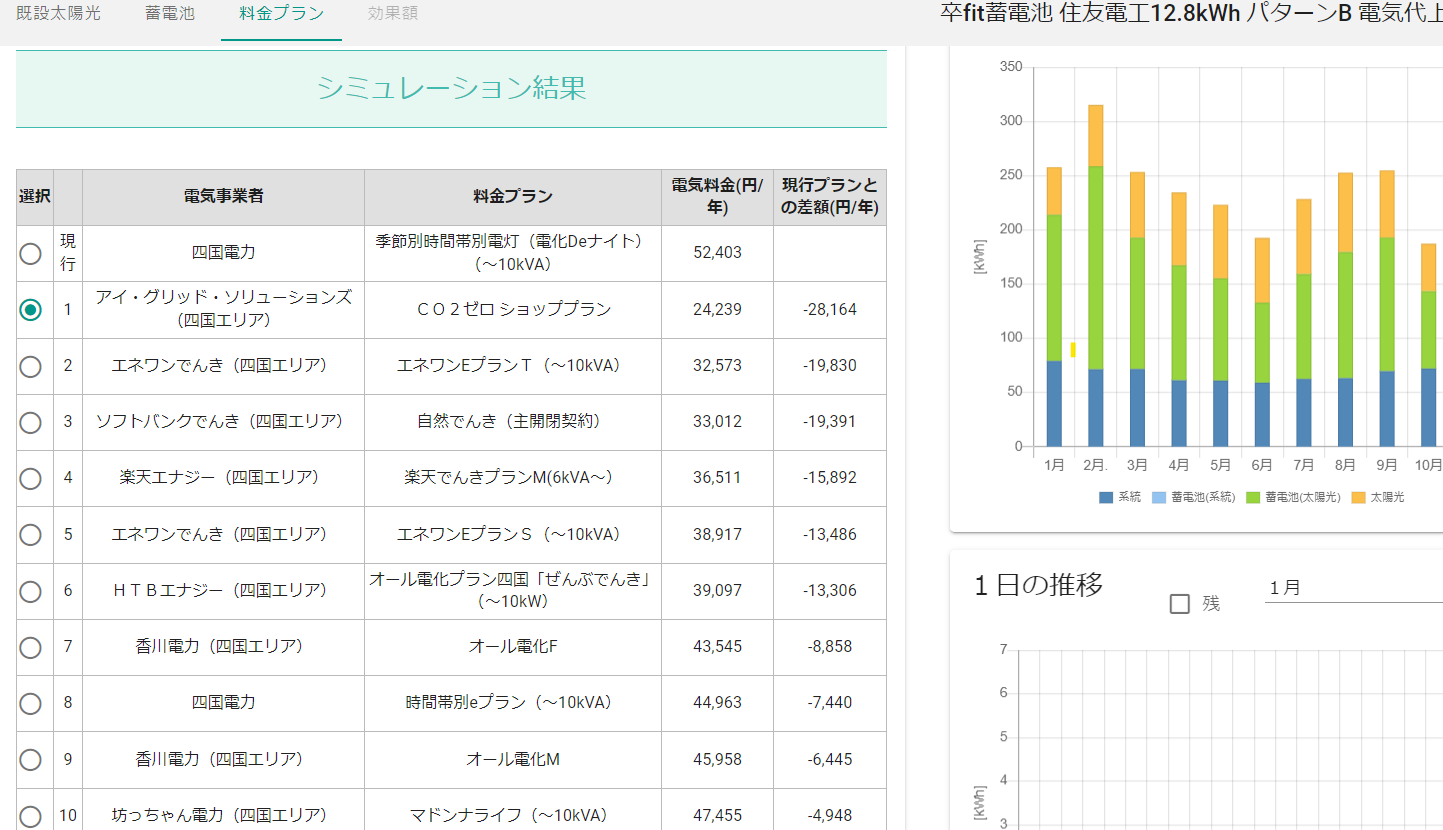This screenshot has height=830, width=1443.
Task: Choose row 9 オール電化M radio button
Action: (x=31, y=760)
